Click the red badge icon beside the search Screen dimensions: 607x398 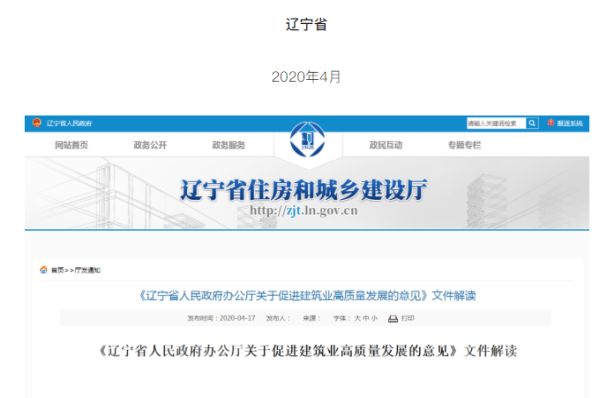551,123
